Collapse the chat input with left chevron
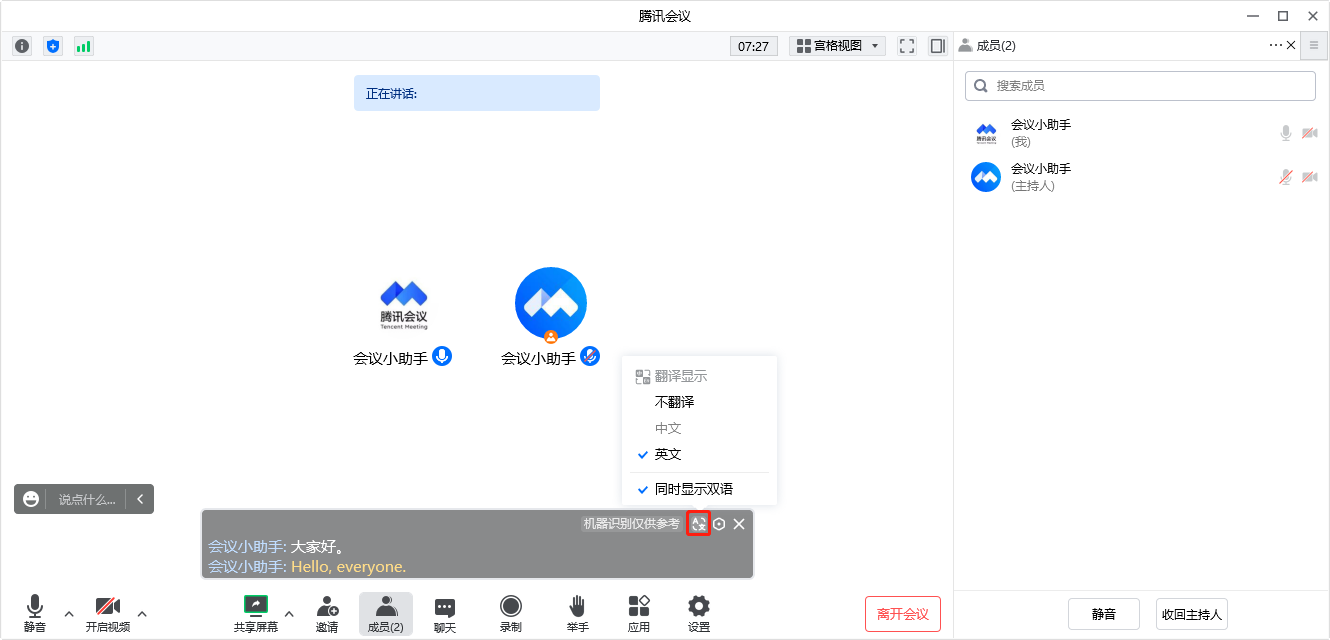1330x640 pixels. tap(140, 498)
